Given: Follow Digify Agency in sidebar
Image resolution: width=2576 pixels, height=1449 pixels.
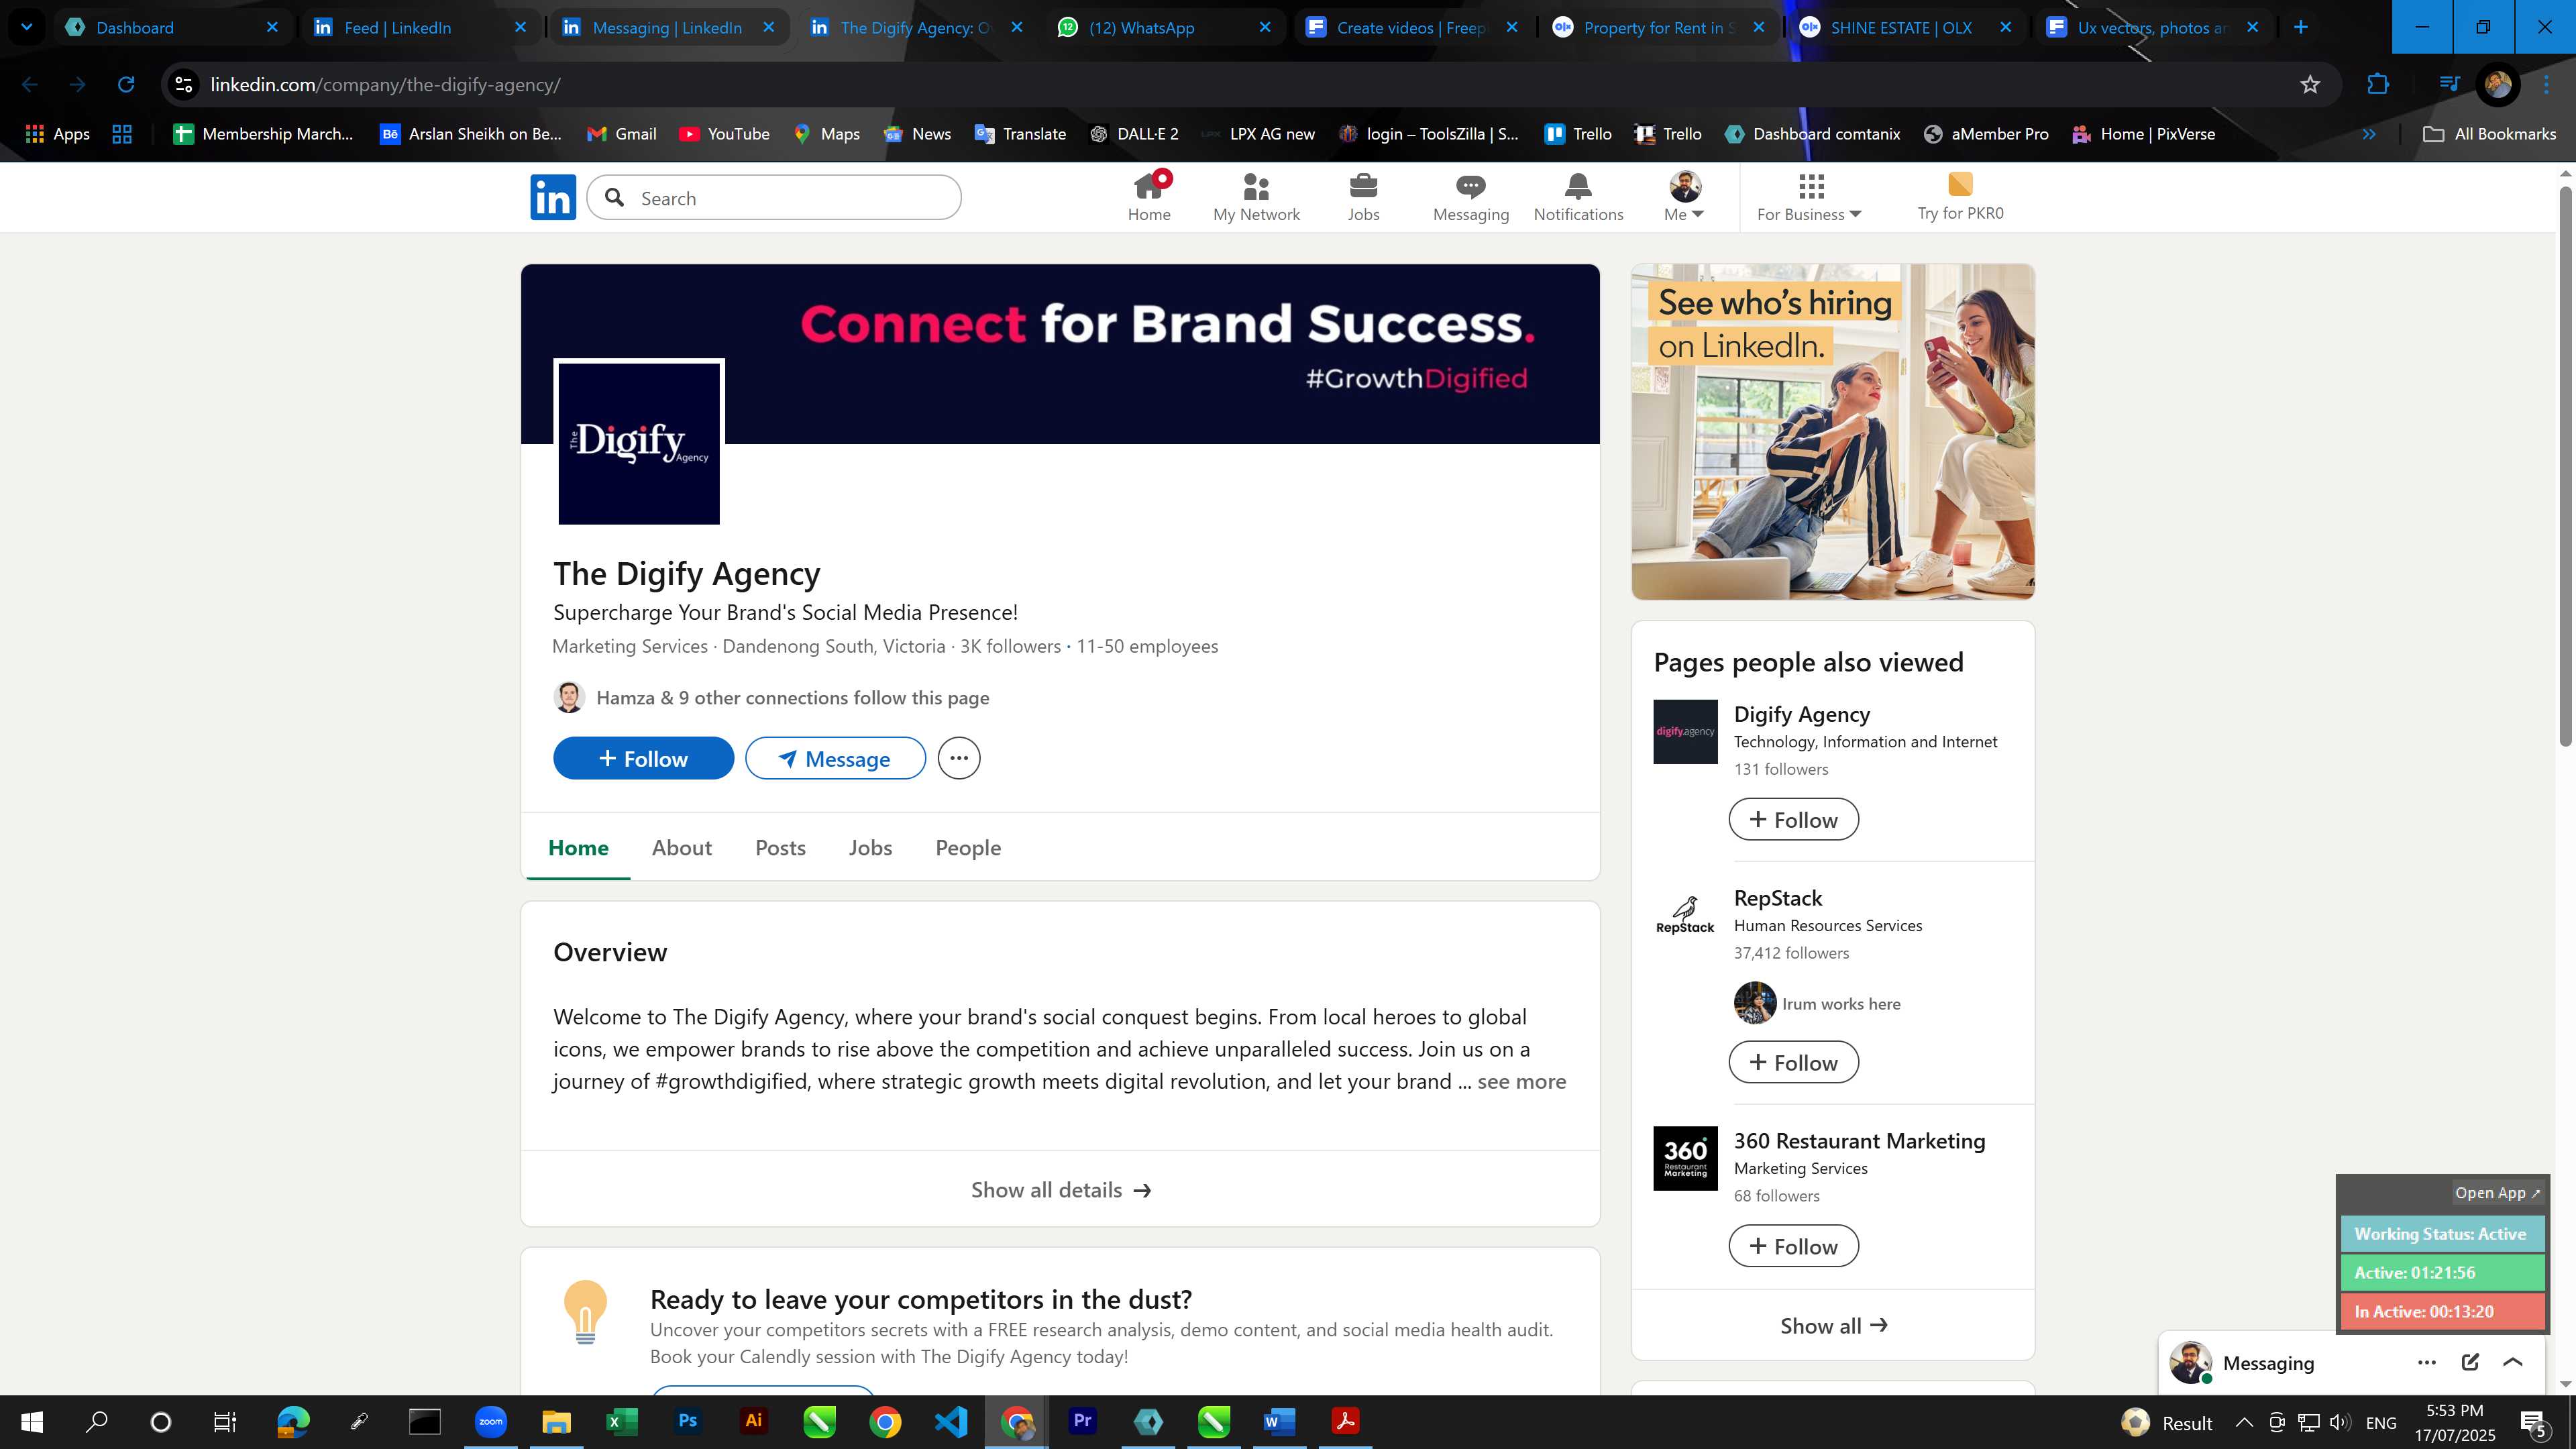Looking at the screenshot, I should [1793, 819].
